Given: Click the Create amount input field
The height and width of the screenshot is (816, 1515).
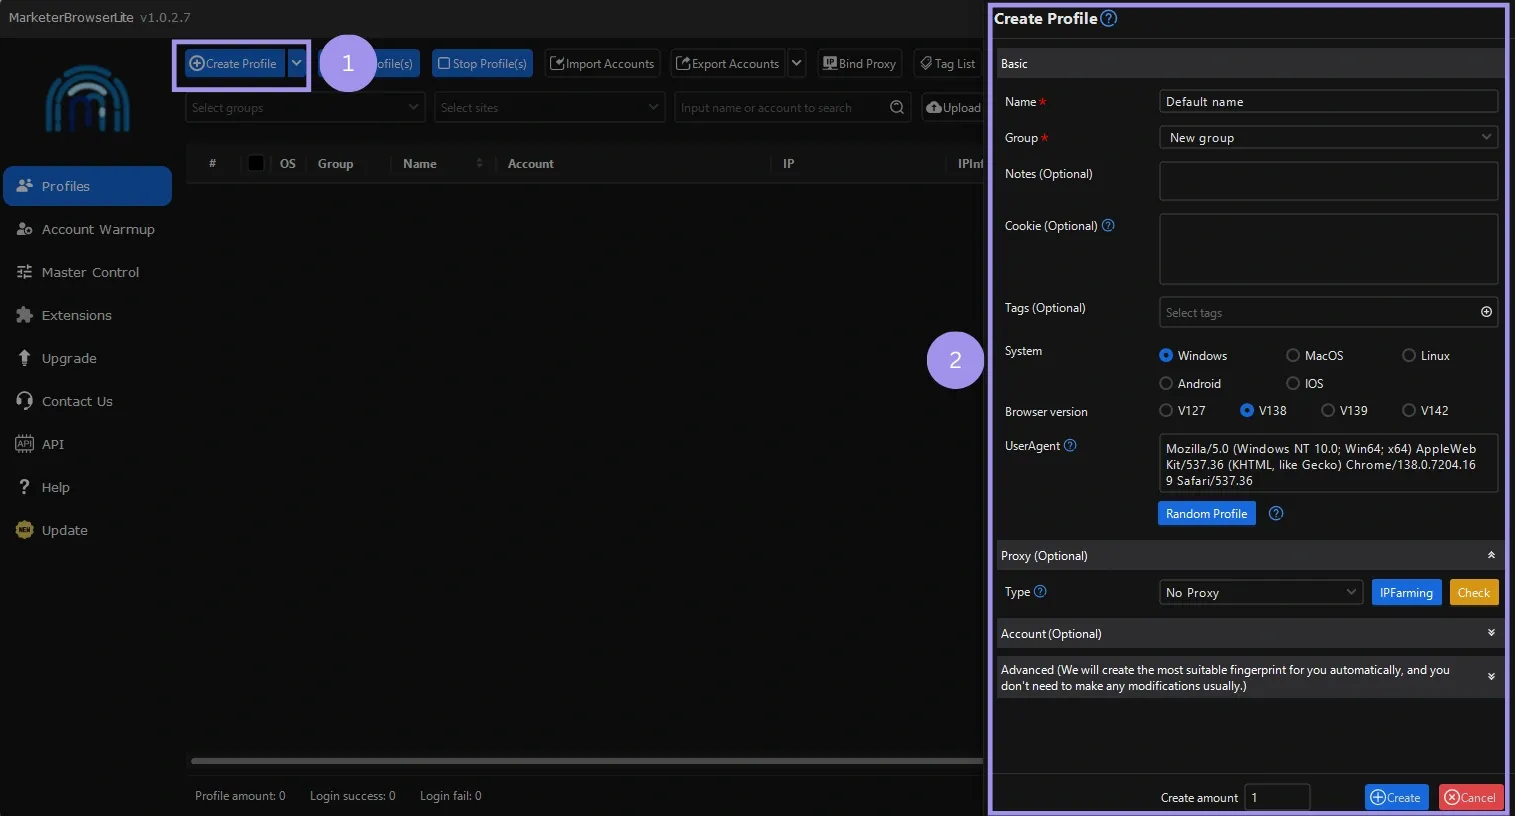Looking at the screenshot, I should pyautogui.click(x=1277, y=797).
